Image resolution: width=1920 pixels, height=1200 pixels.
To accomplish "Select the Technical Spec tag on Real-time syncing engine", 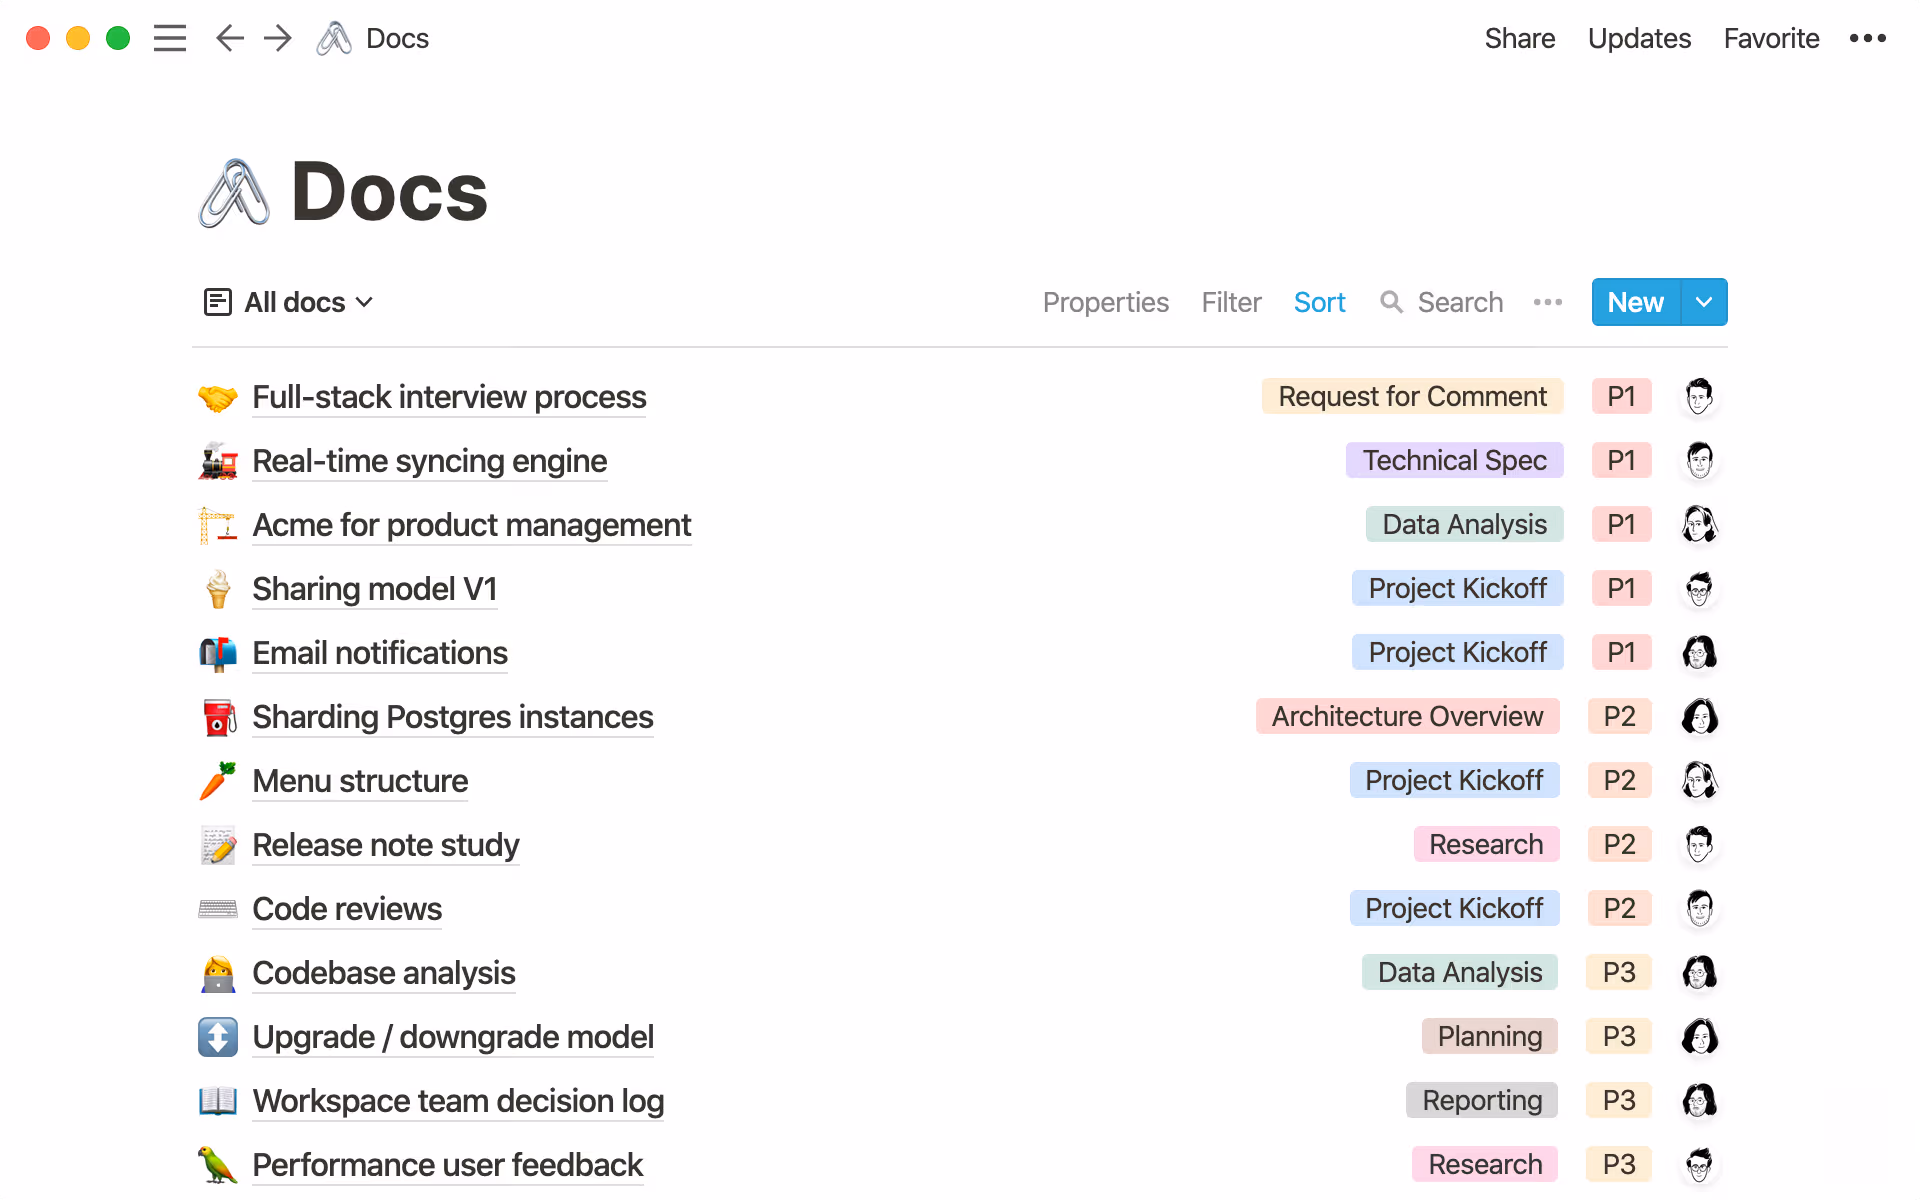I will pyautogui.click(x=1454, y=461).
